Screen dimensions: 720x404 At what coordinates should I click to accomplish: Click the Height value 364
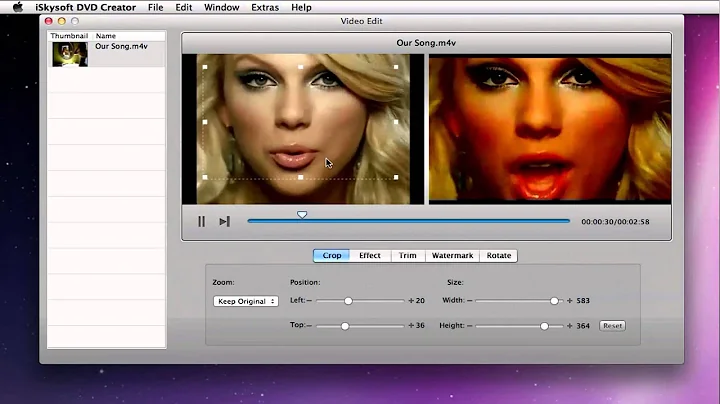point(583,325)
